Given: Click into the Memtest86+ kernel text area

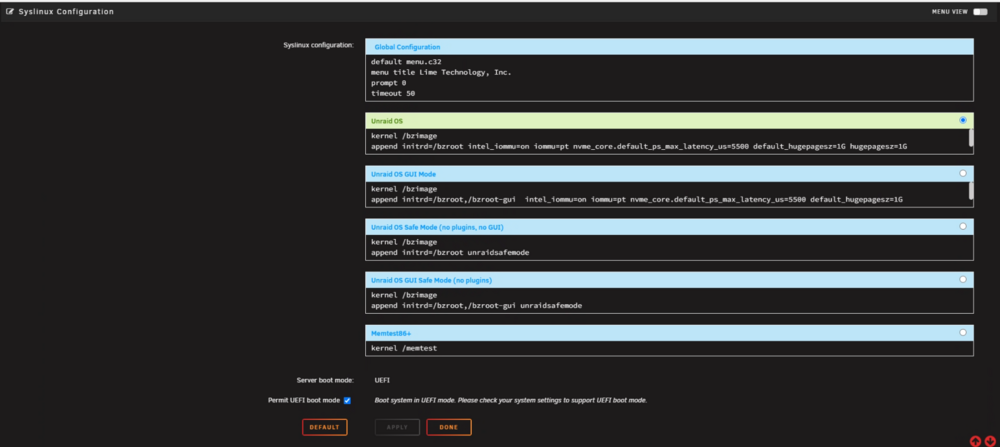Looking at the screenshot, I should (x=669, y=348).
